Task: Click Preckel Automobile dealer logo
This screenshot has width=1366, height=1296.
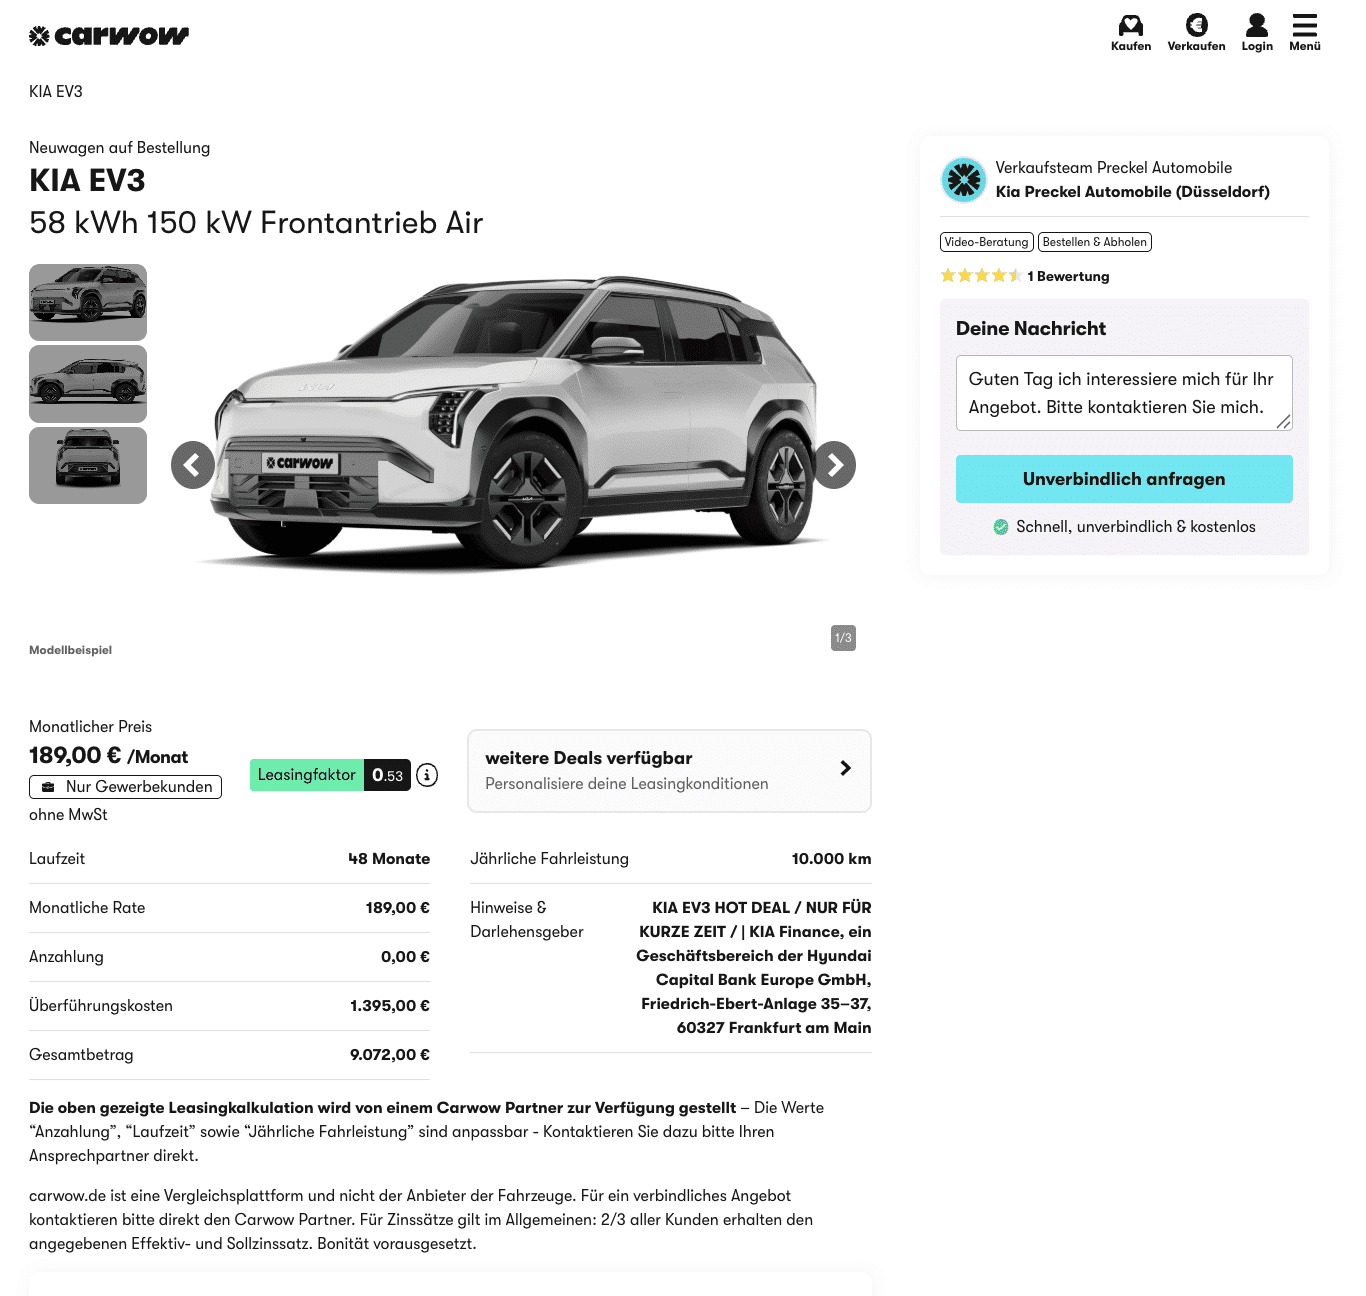Action: (x=964, y=180)
